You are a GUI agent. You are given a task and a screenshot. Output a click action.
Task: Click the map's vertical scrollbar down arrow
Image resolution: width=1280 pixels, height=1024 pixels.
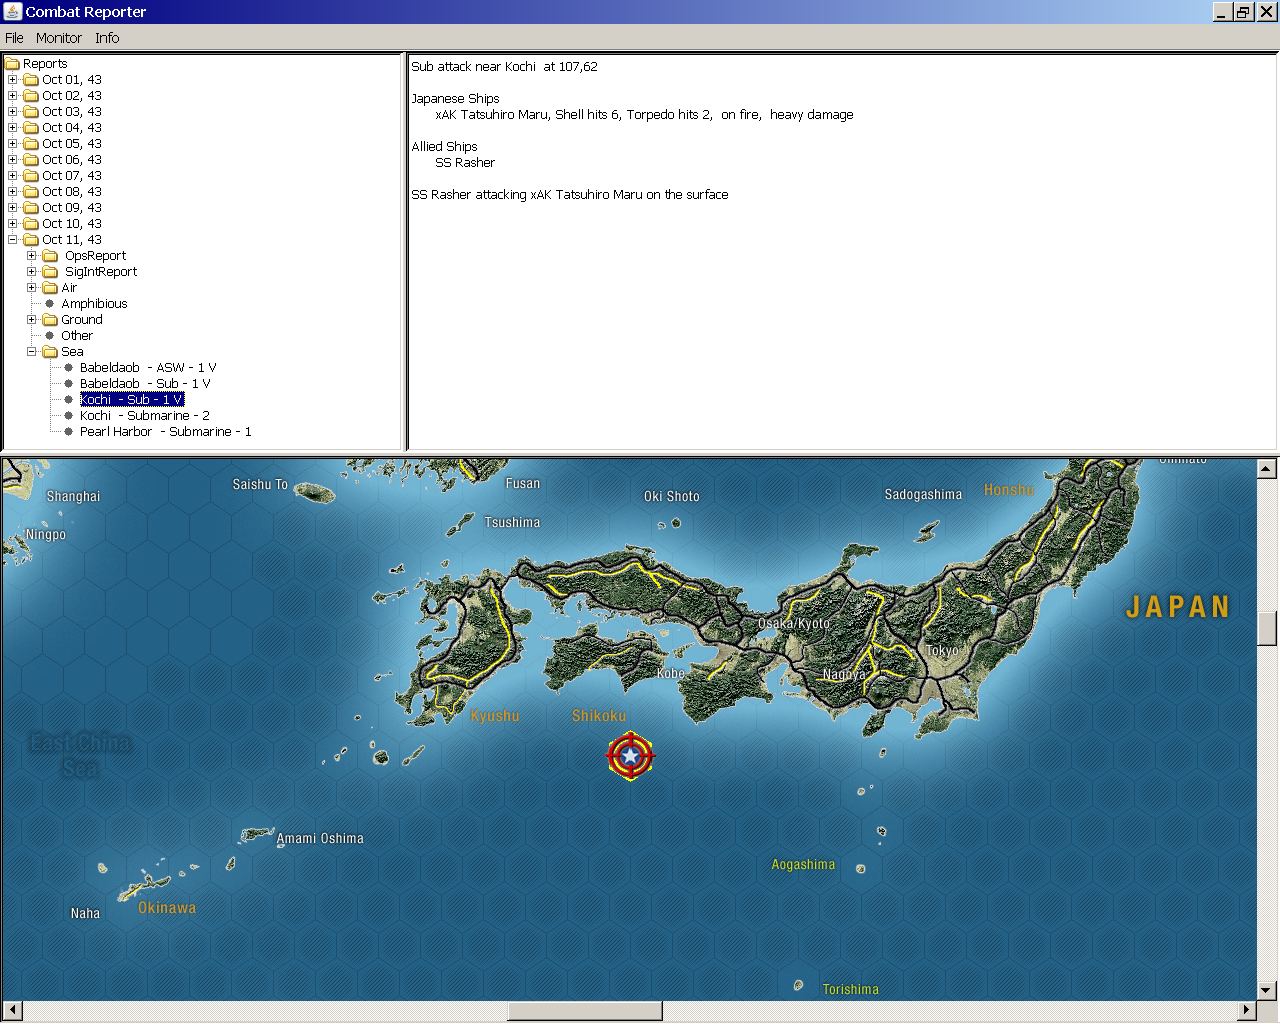(1267, 991)
